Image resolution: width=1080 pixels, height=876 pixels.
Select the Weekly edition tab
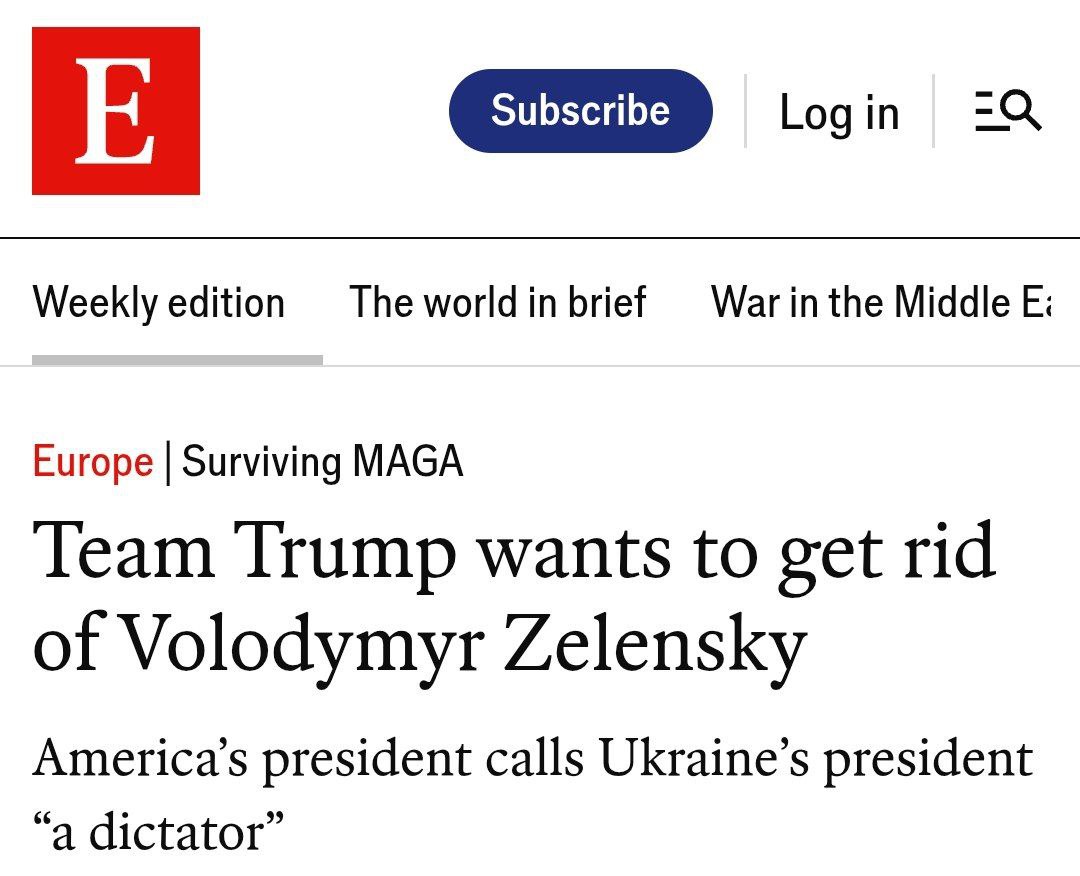158,303
